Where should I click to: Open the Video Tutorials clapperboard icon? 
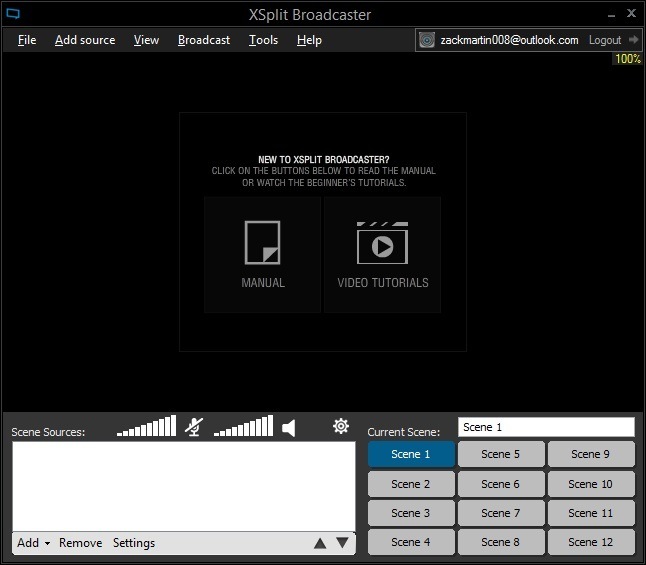(x=382, y=243)
